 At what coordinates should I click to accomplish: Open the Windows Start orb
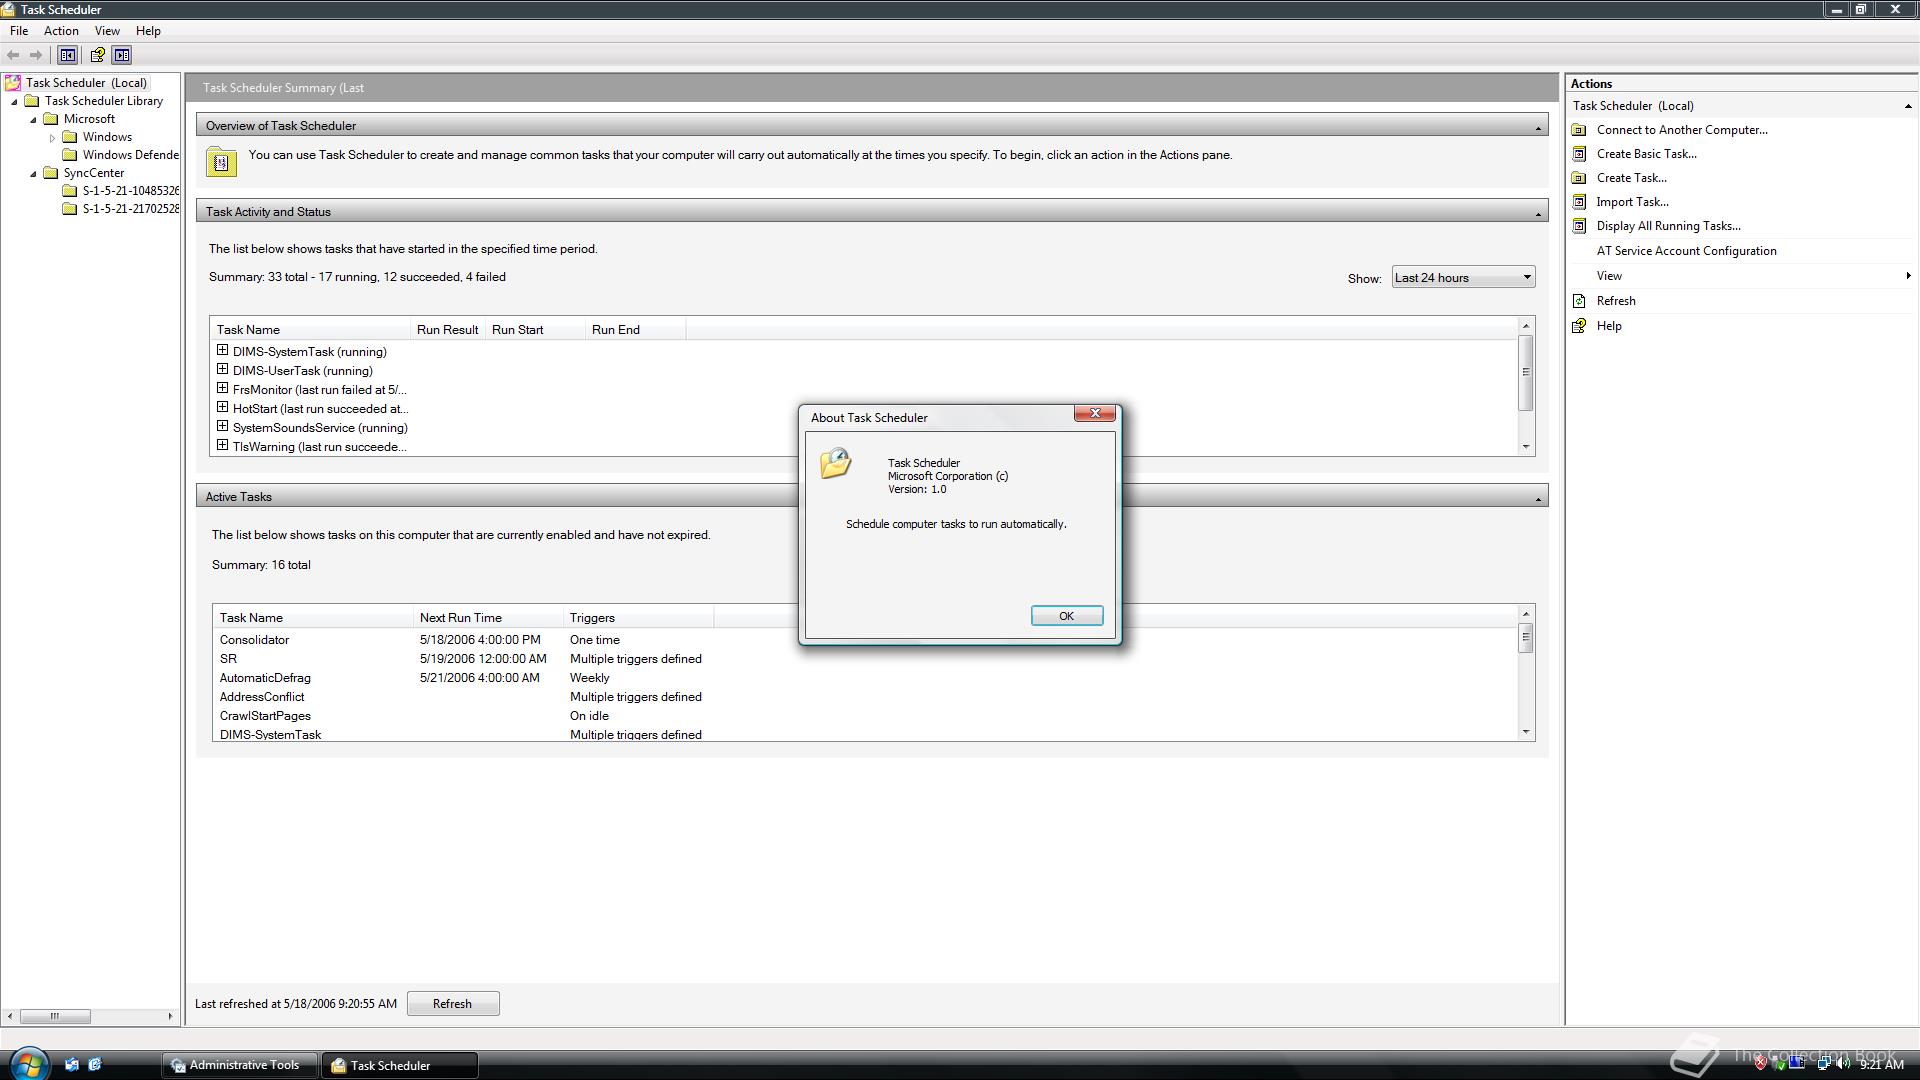coord(28,1063)
